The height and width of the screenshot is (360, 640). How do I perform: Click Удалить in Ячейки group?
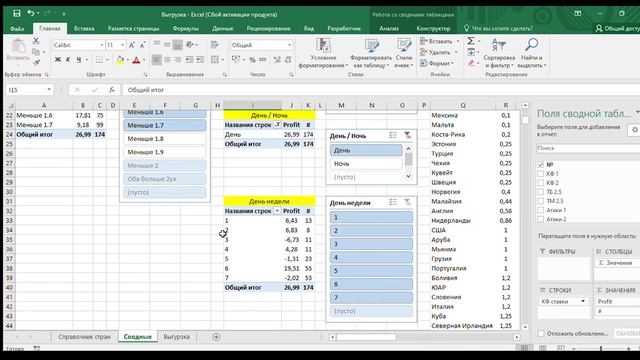(x=436, y=52)
